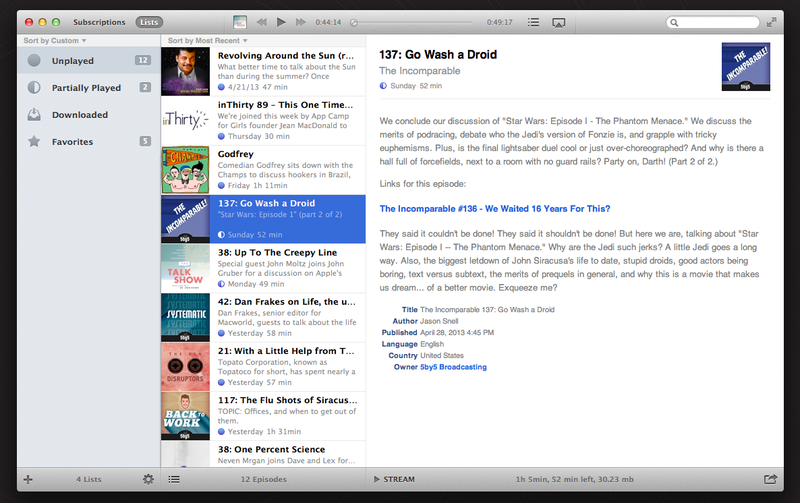Select the Unplayed list
The height and width of the screenshot is (503, 800).
(89, 61)
